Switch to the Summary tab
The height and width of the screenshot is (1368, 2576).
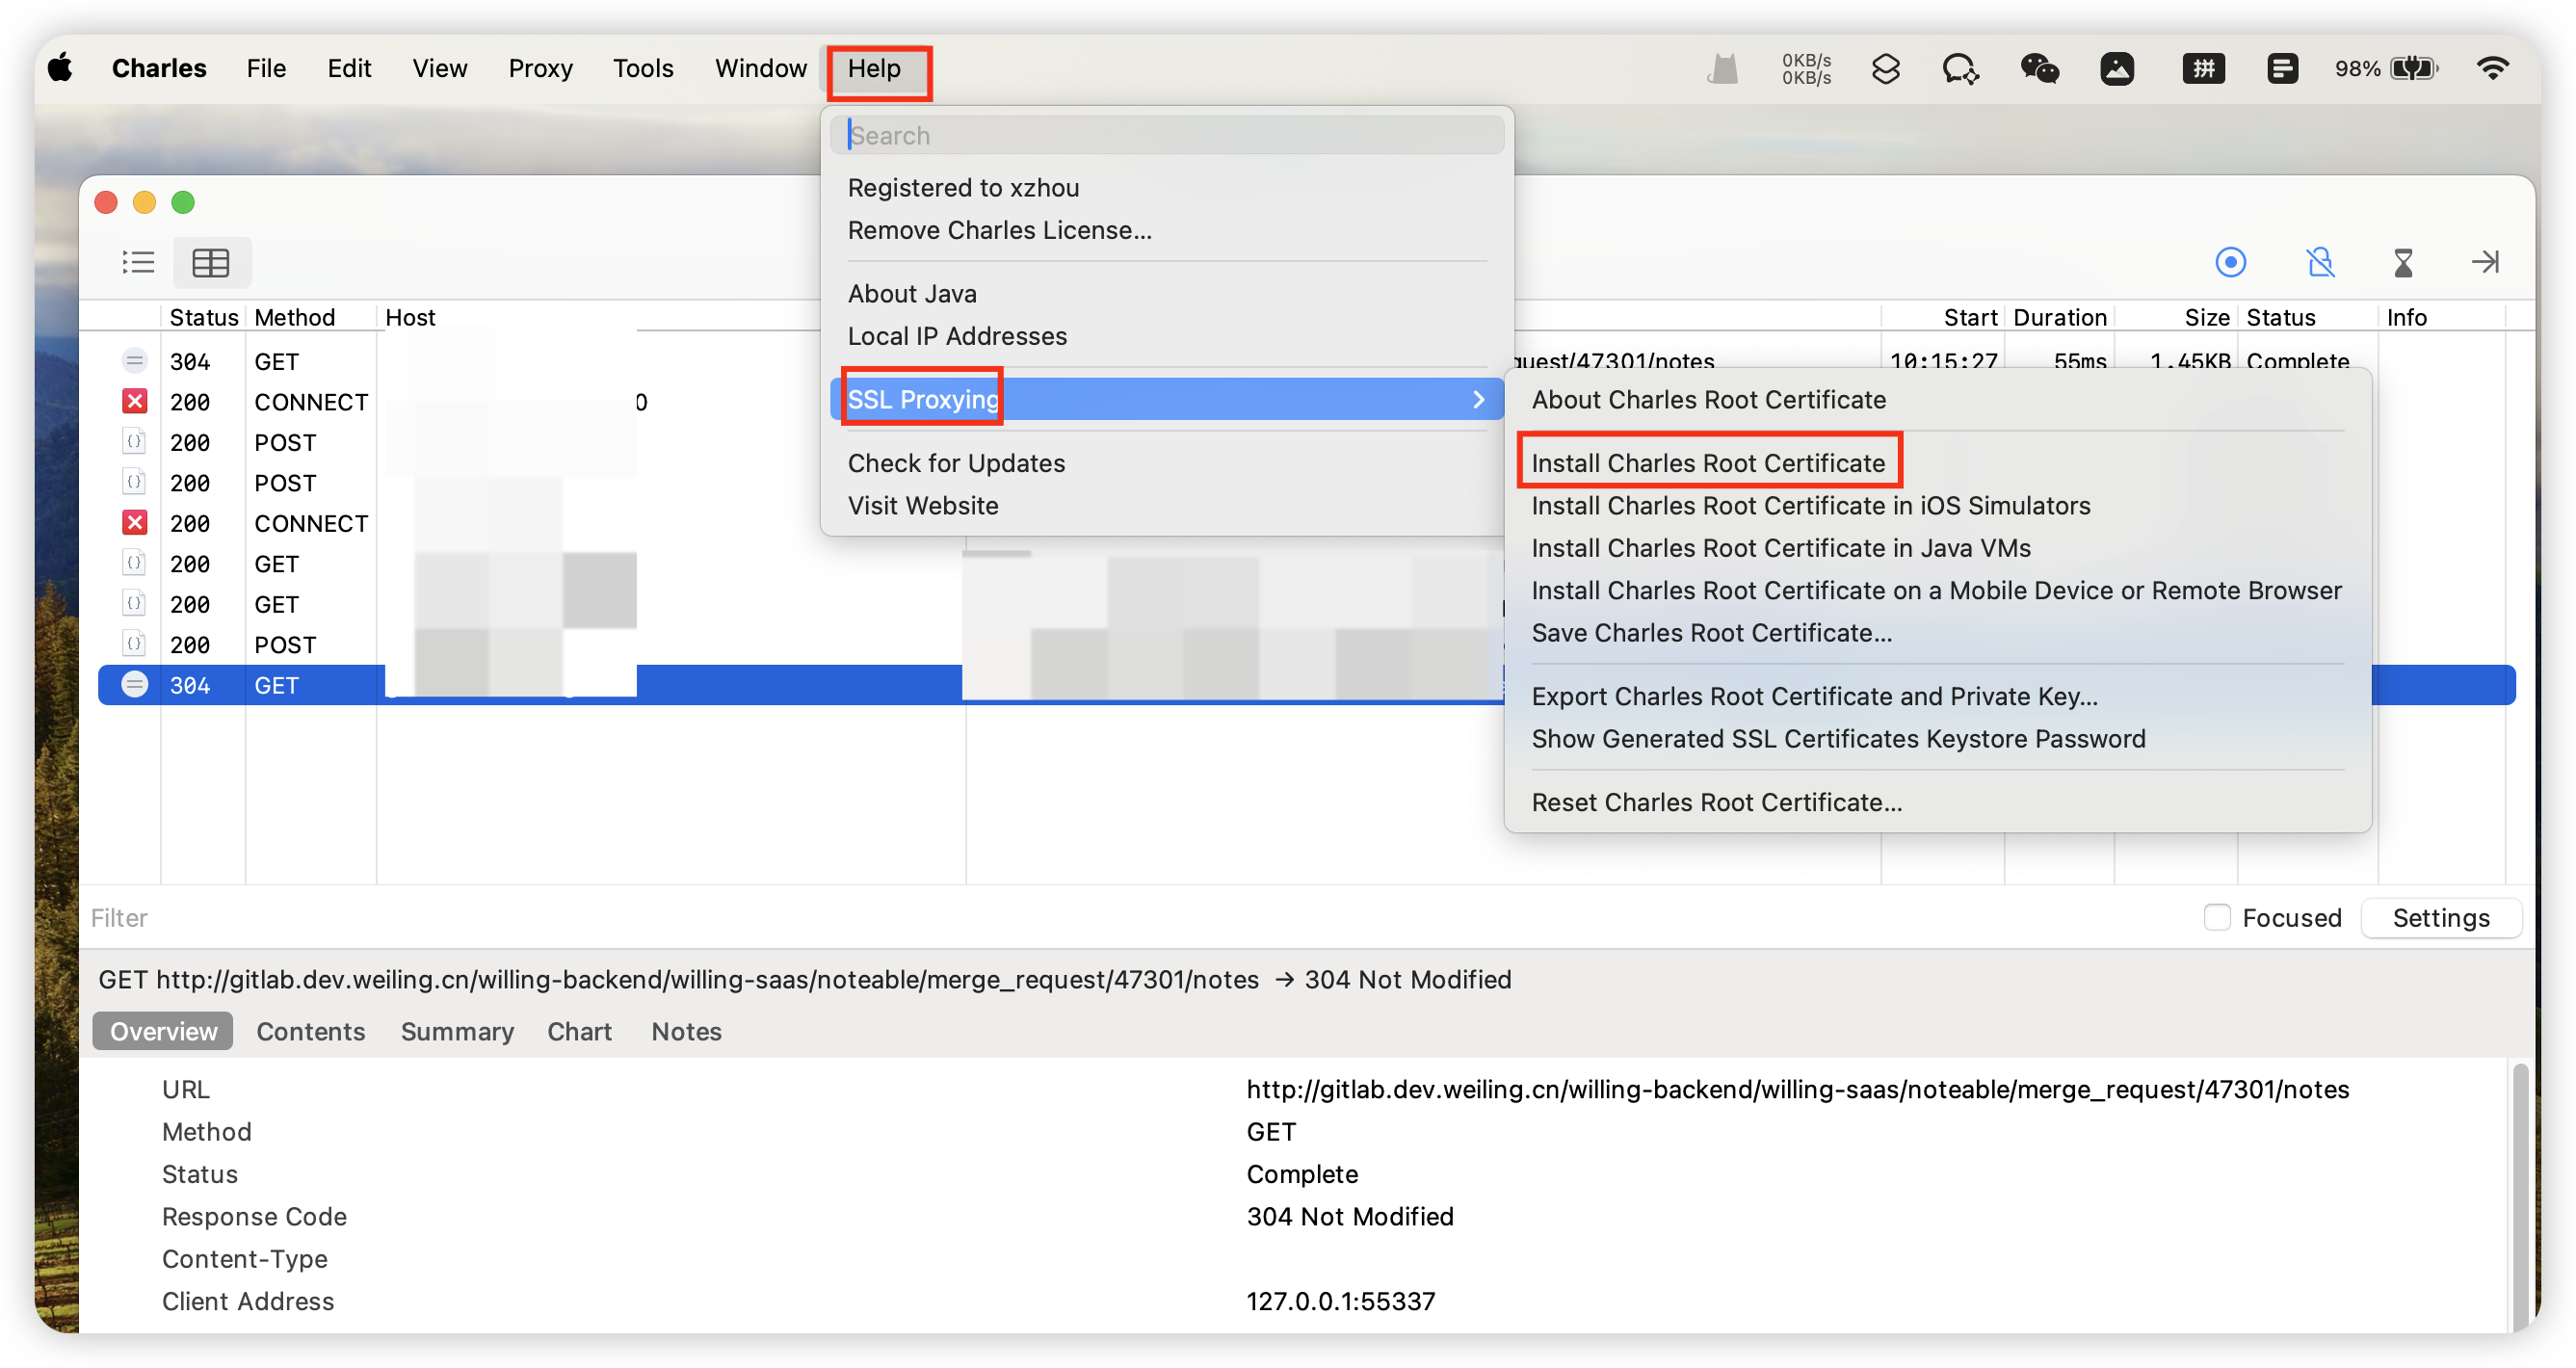point(457,1031)
